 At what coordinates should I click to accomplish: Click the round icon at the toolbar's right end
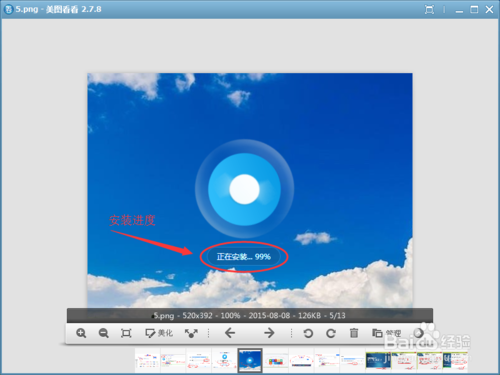[x=419, y=333]
